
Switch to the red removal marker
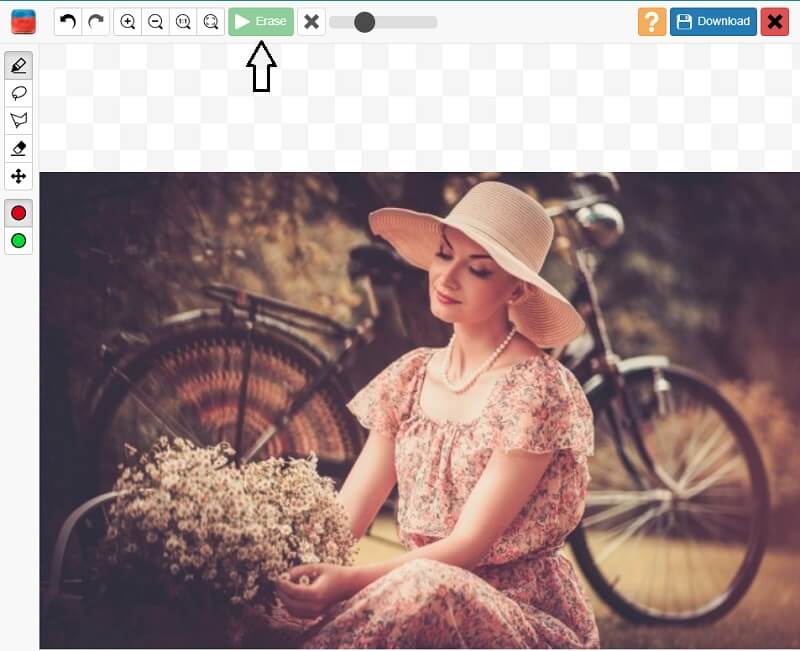pyautogui.click(x=18, y=212)
